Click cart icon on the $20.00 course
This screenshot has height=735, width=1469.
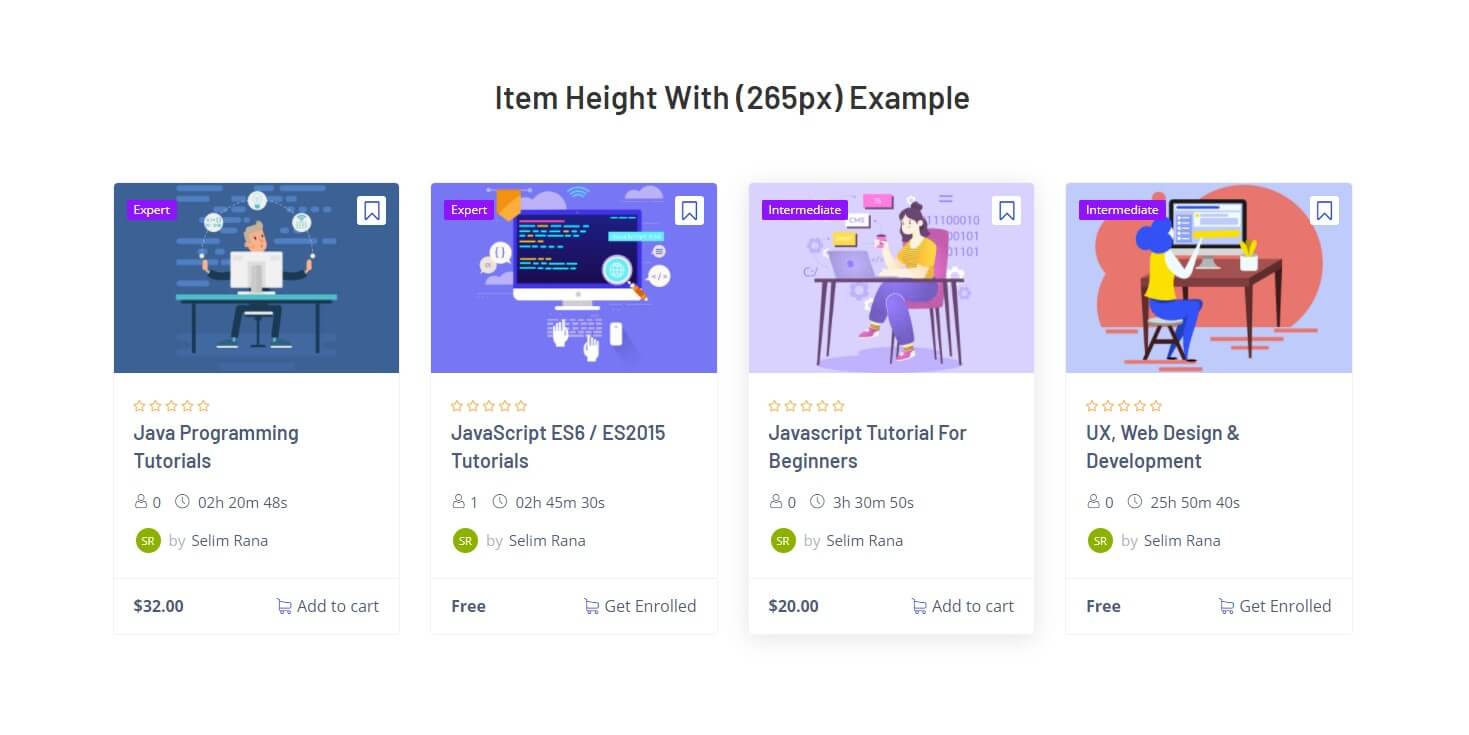(x=919, y=606)
